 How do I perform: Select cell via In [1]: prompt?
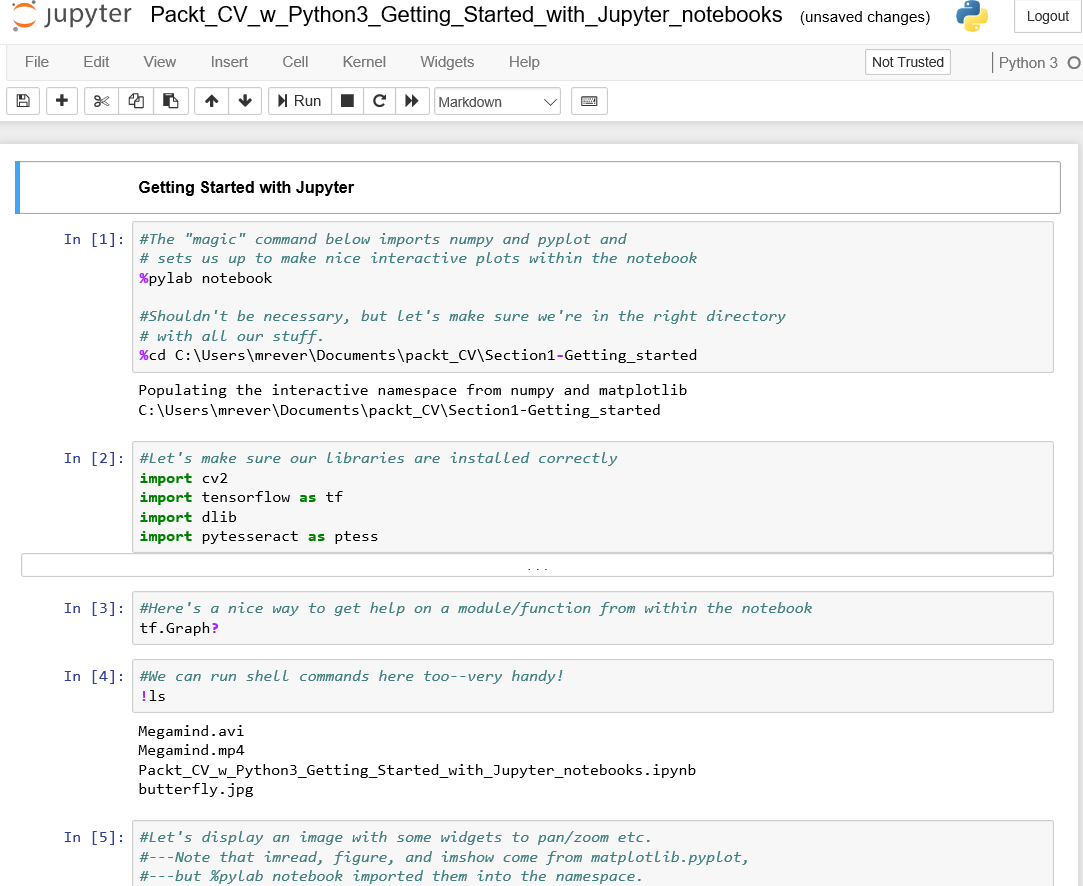(94, 239)
